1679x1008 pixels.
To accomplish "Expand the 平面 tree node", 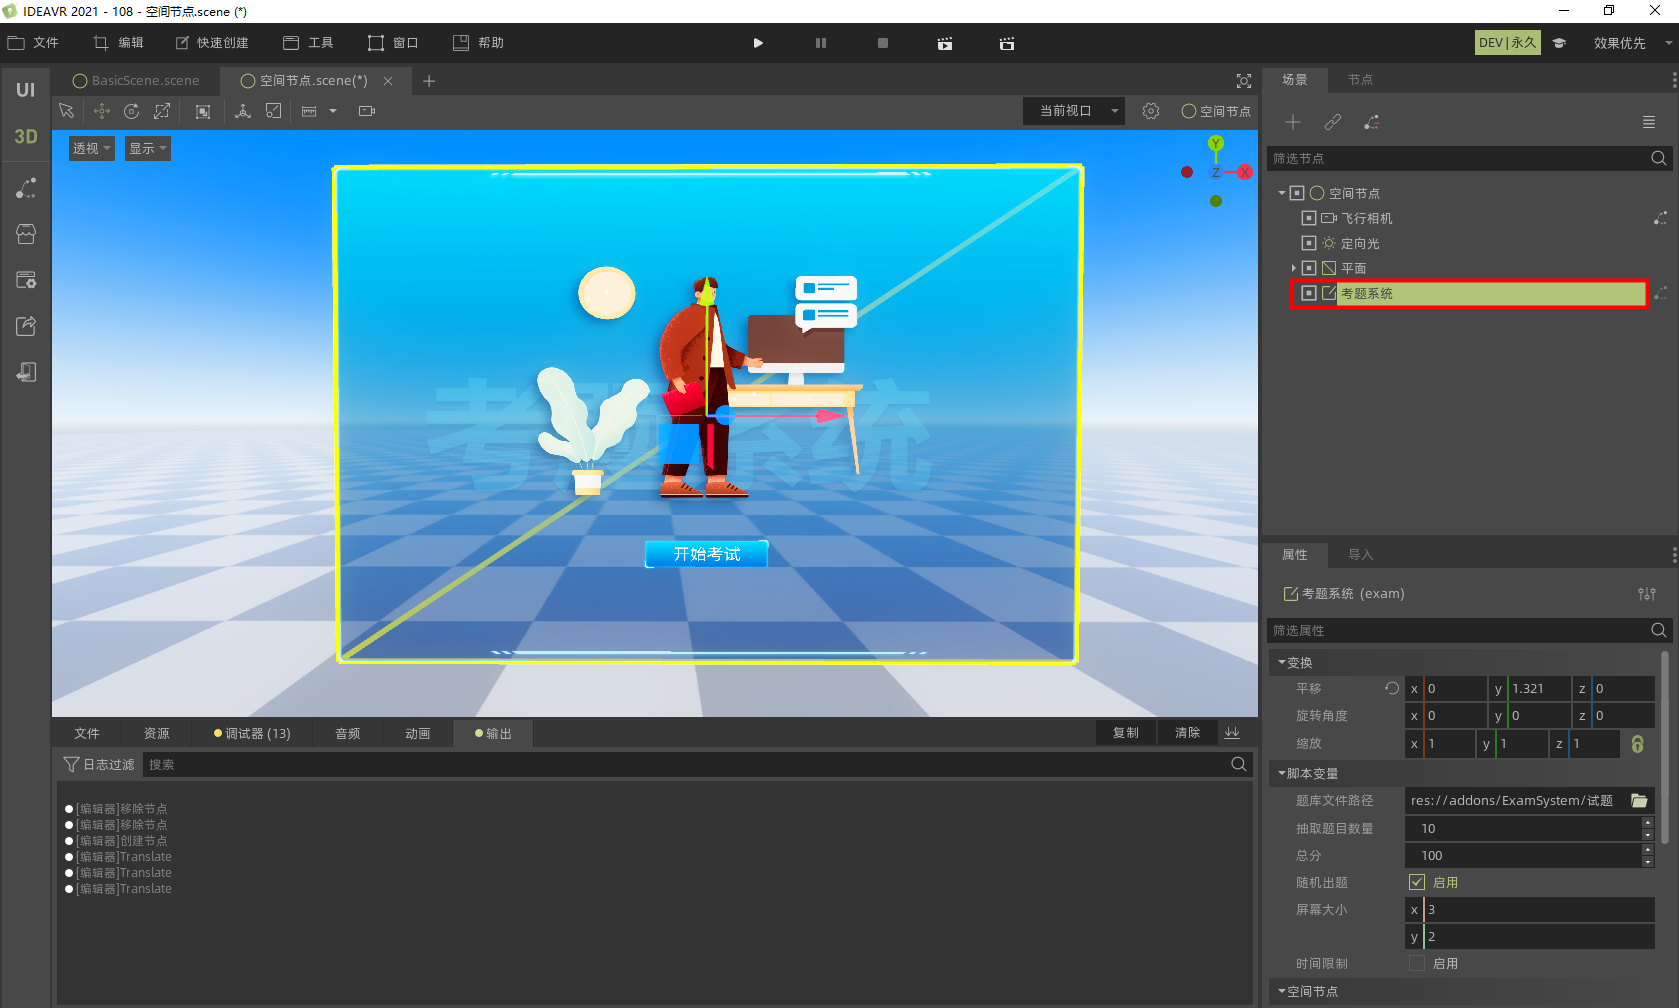I will pos(1294,268).
